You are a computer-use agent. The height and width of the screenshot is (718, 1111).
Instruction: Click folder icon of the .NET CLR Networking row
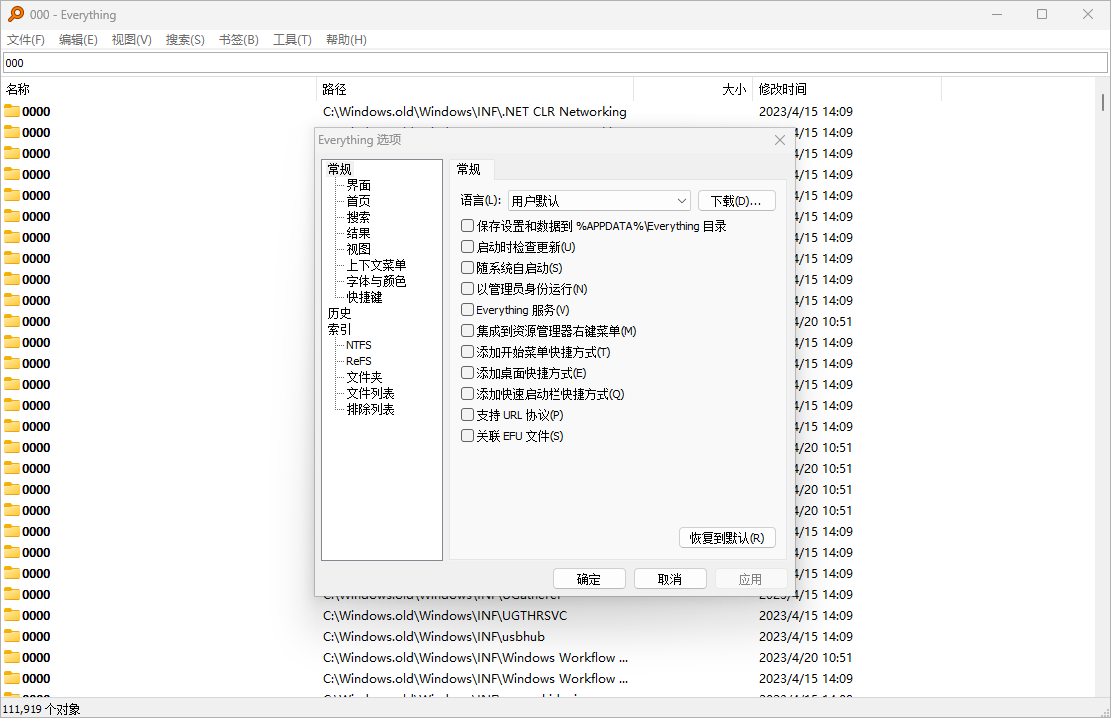(x=12, y=111)
